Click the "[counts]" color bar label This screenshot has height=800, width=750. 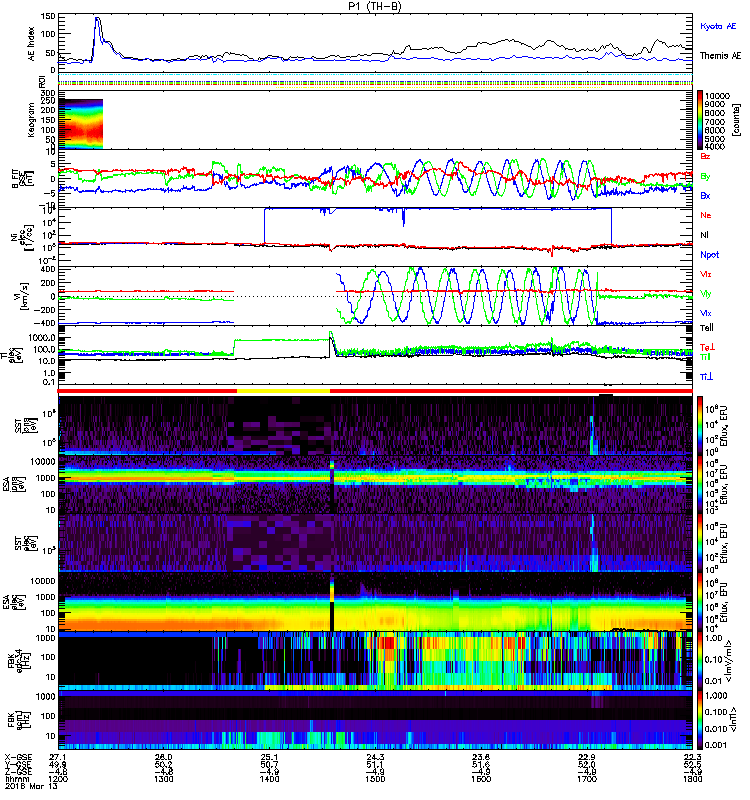coord(735,120)
